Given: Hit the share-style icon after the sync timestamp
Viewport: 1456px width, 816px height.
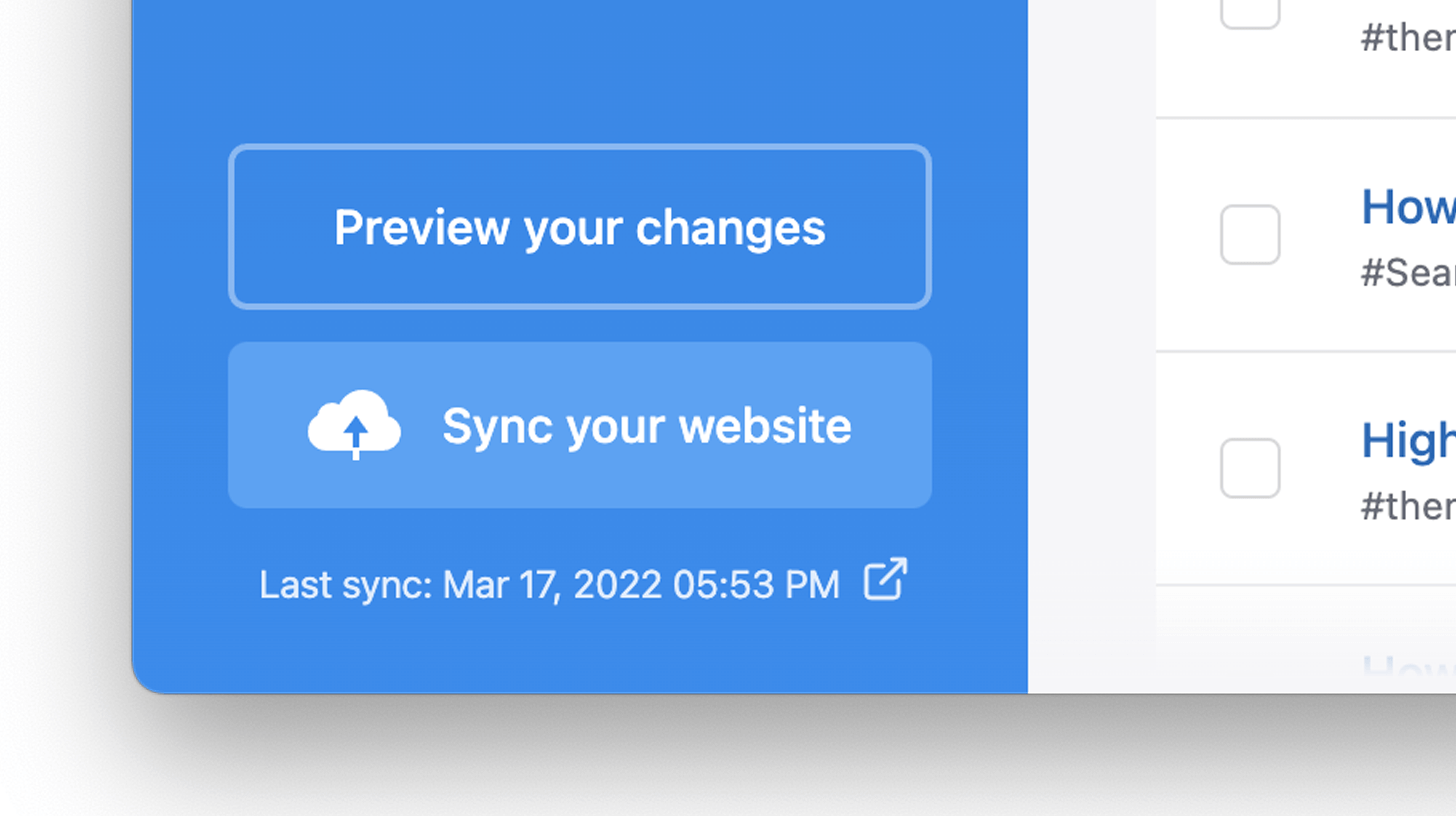Looking at the screenshot, I should point(884,578).
